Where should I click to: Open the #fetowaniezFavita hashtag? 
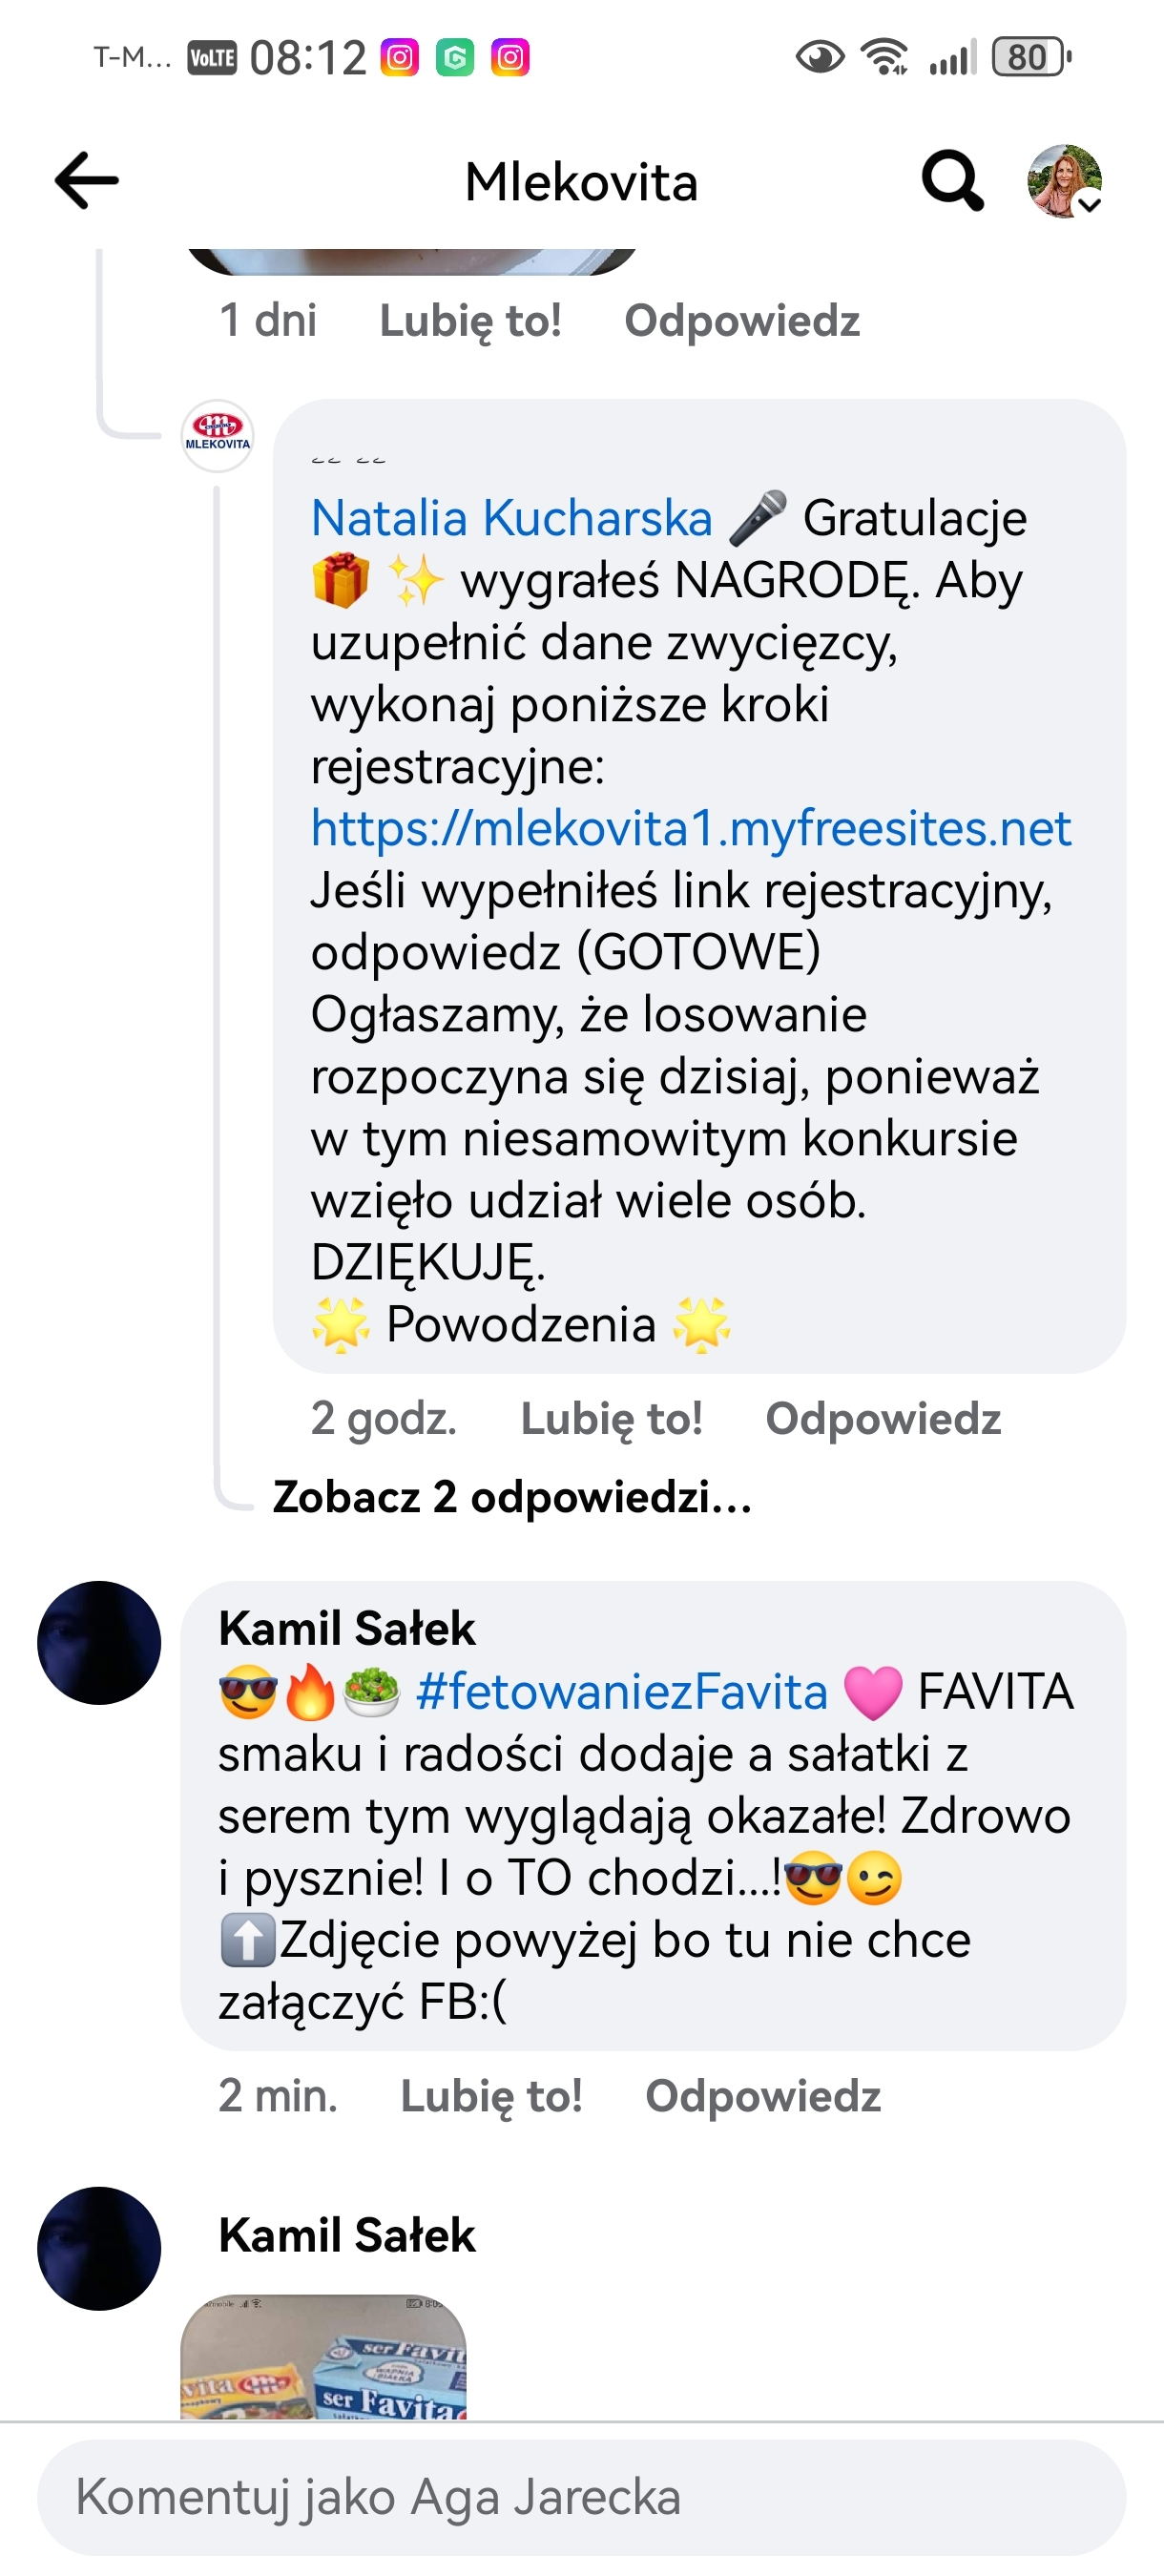tap(622, 1692)
